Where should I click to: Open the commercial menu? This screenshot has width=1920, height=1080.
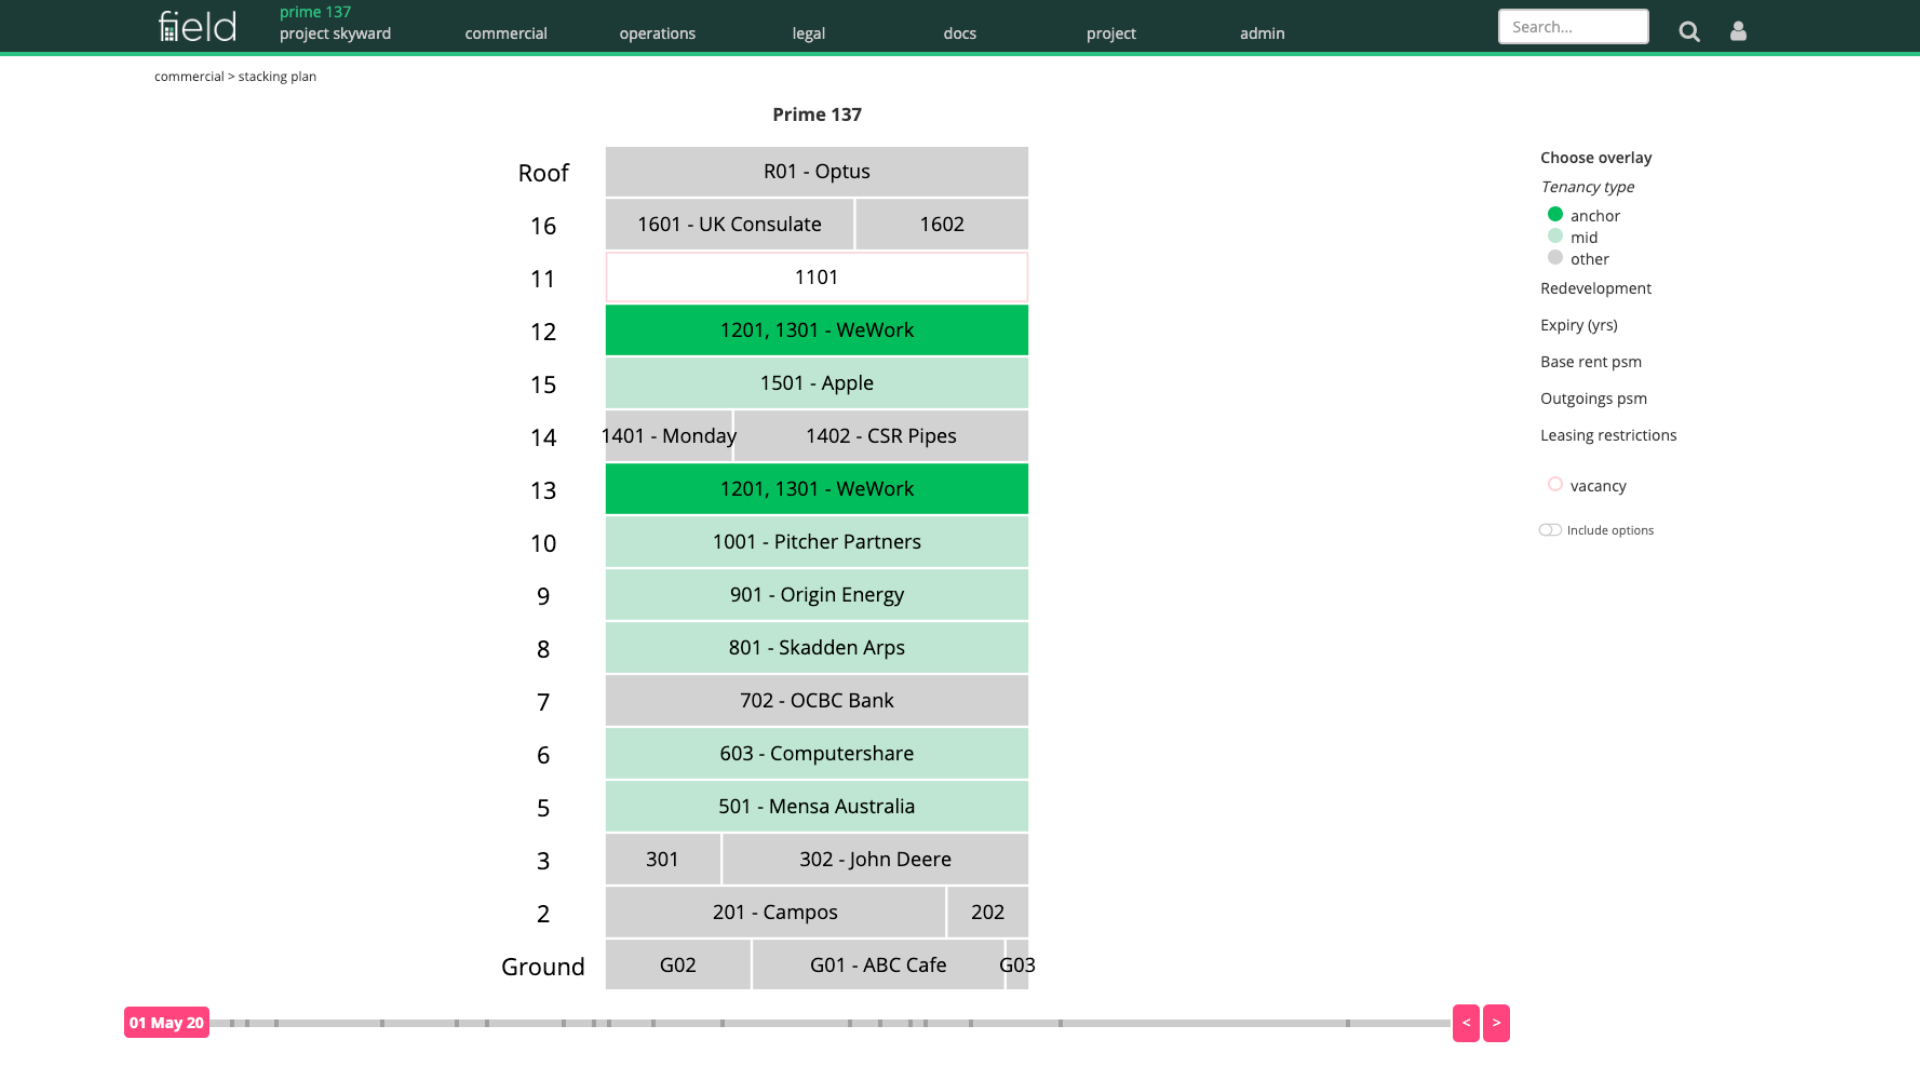click(506, 33)
